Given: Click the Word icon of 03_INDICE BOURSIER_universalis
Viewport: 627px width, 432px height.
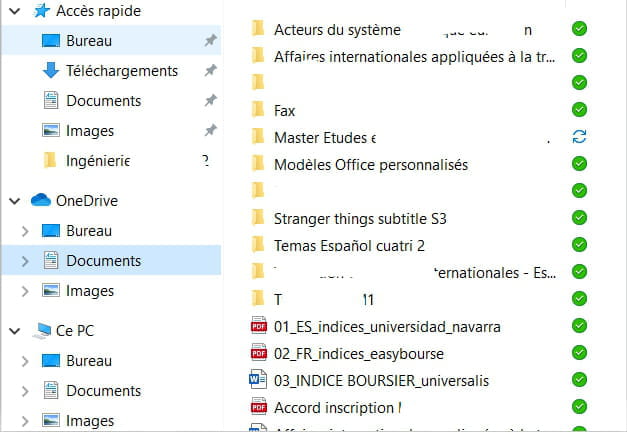Looking at the screenshot, I should coord(258,380).
